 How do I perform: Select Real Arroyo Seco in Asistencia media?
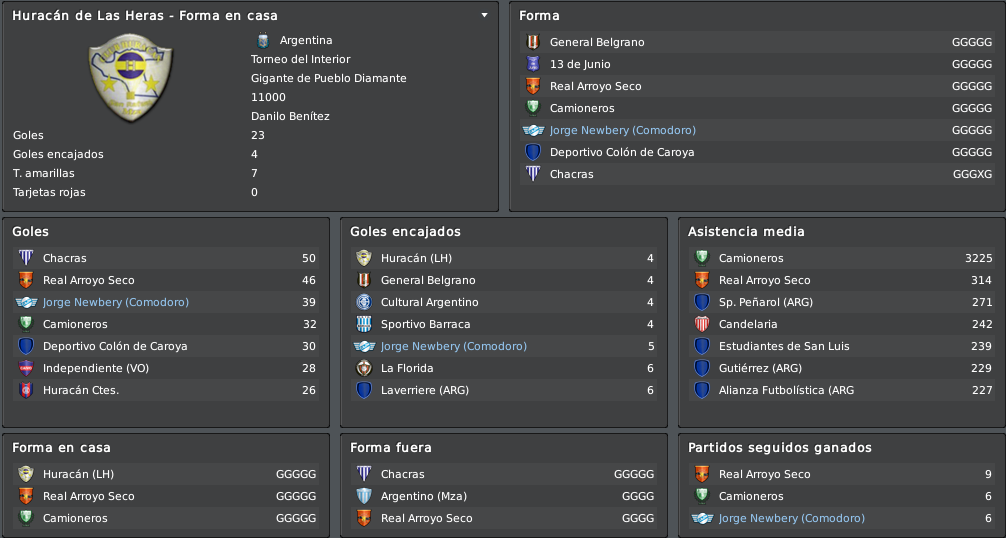[842, 280]
